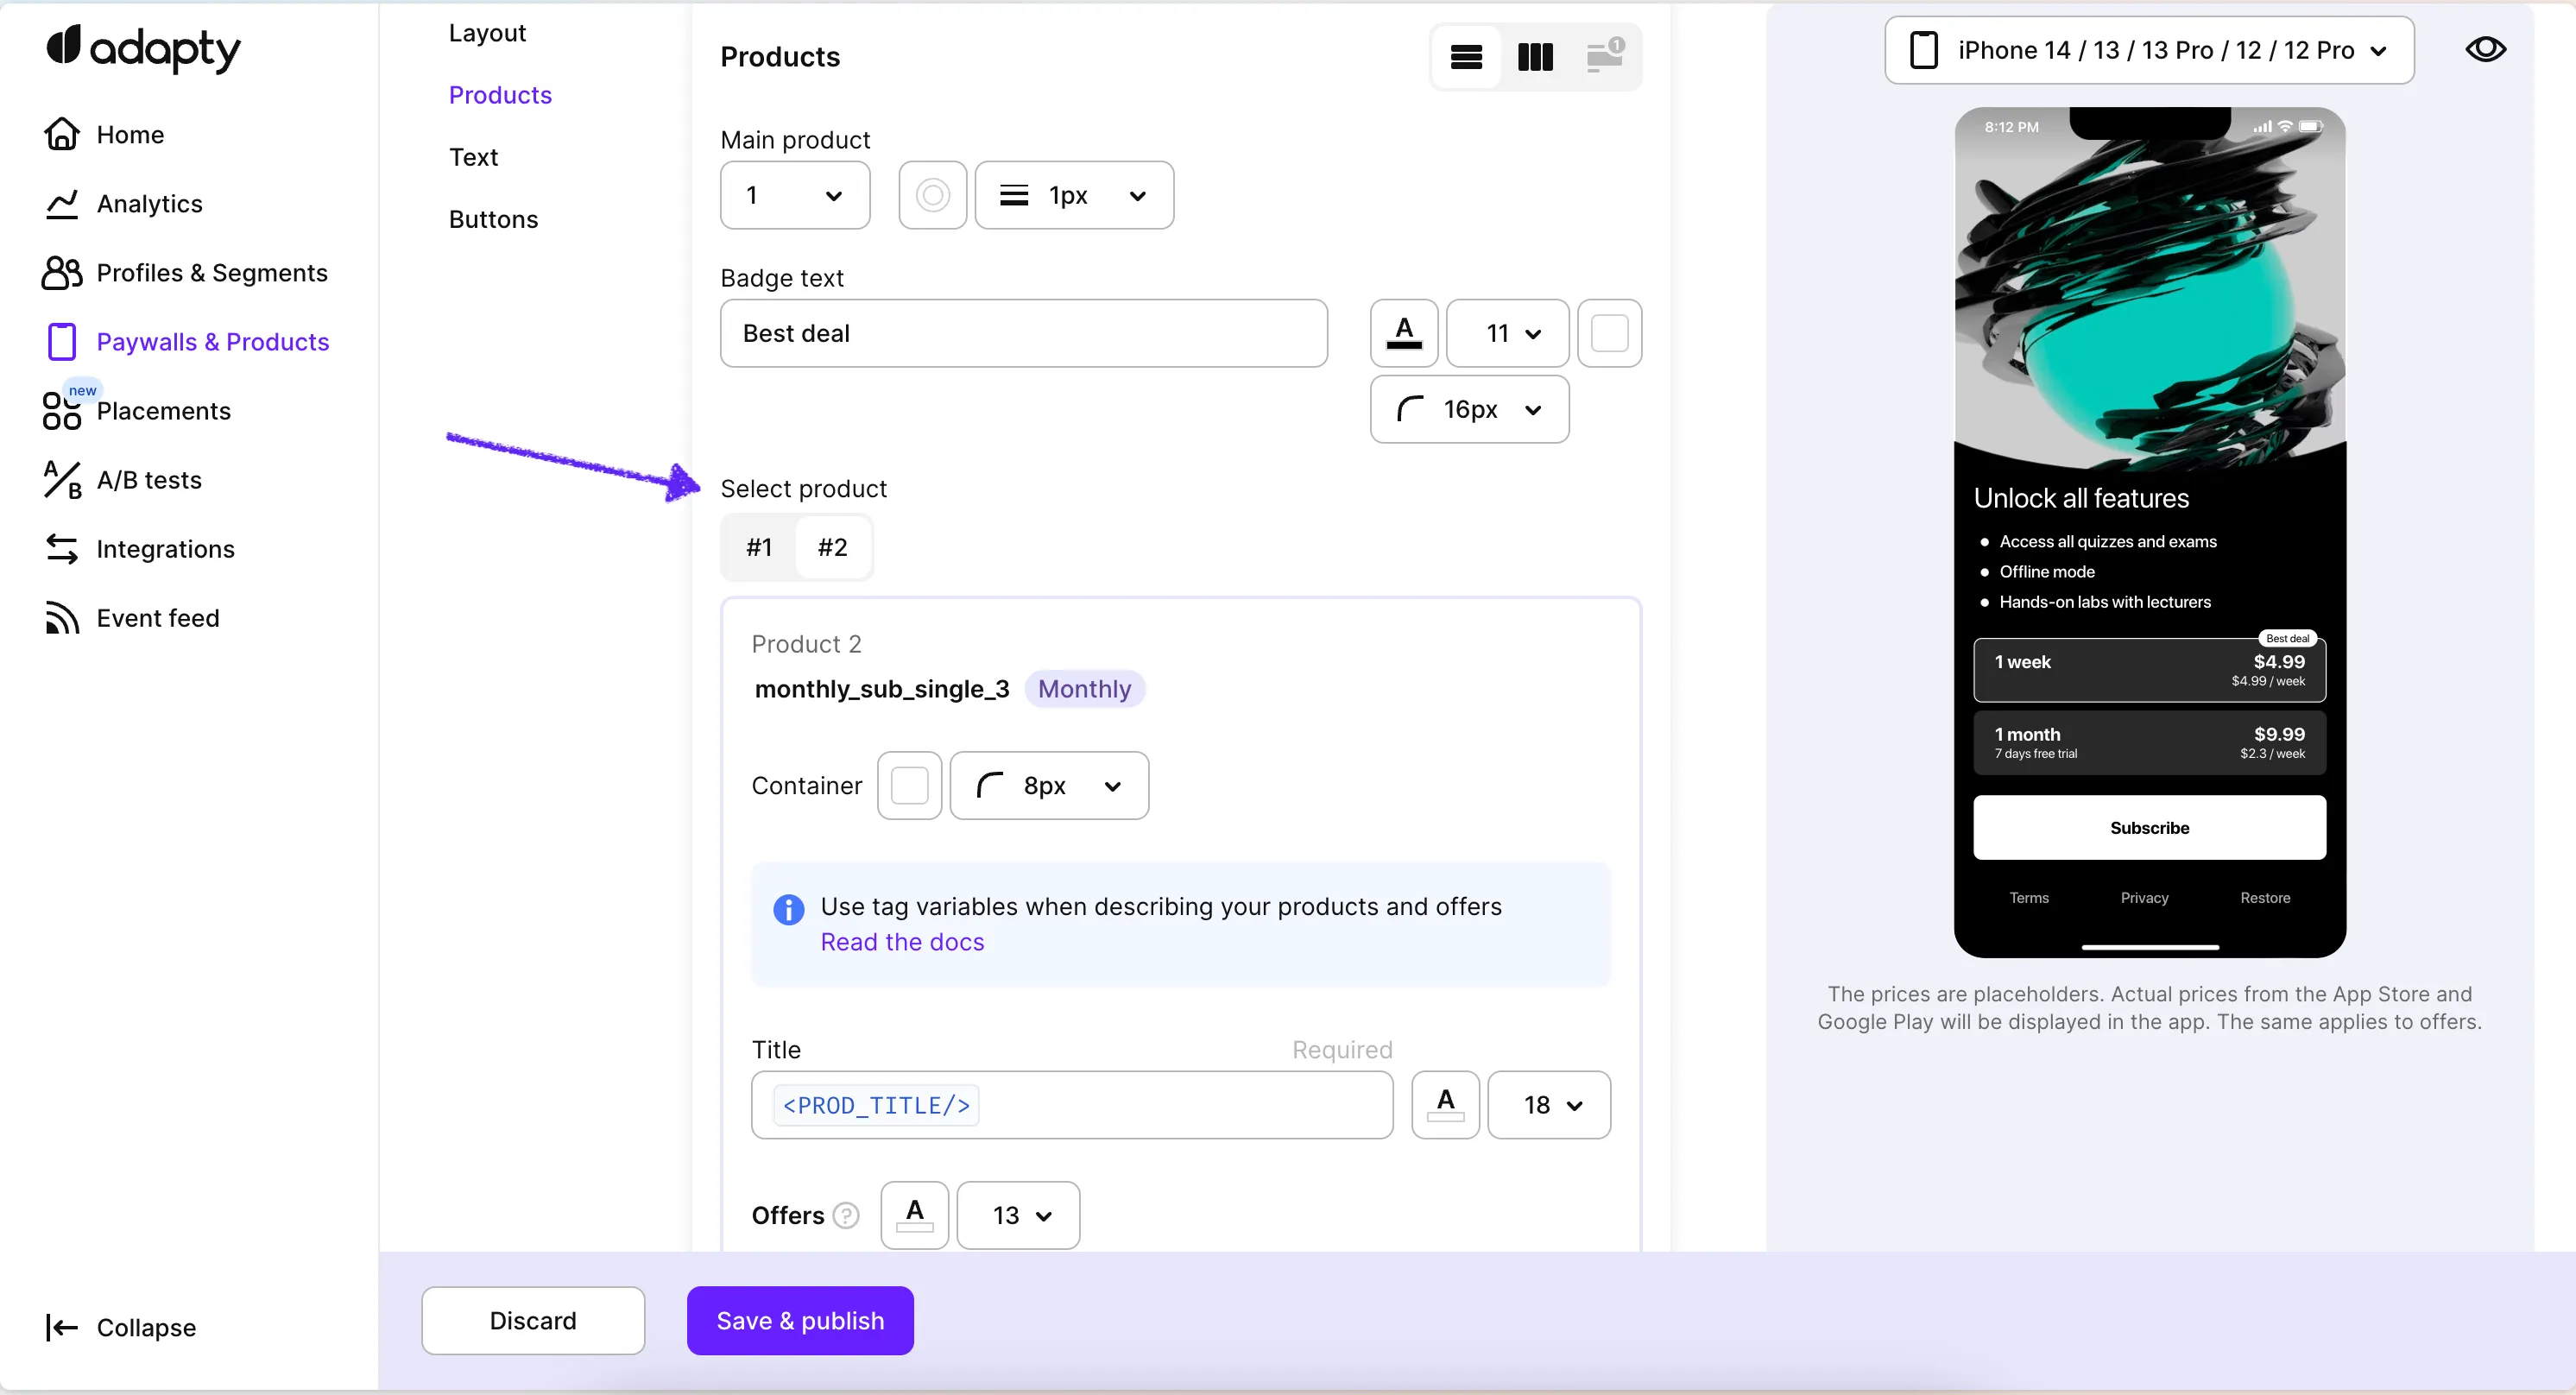Open the Read the docs link
Viewport: 2576px width, 1395px height.
(902, 942)
